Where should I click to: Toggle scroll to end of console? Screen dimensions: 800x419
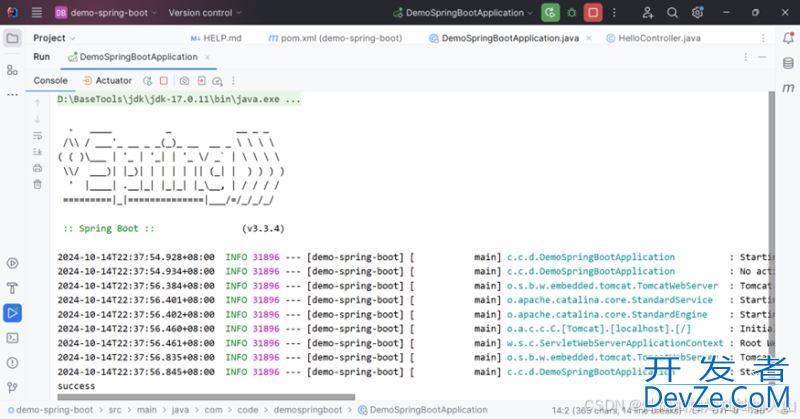click(37, 152)
